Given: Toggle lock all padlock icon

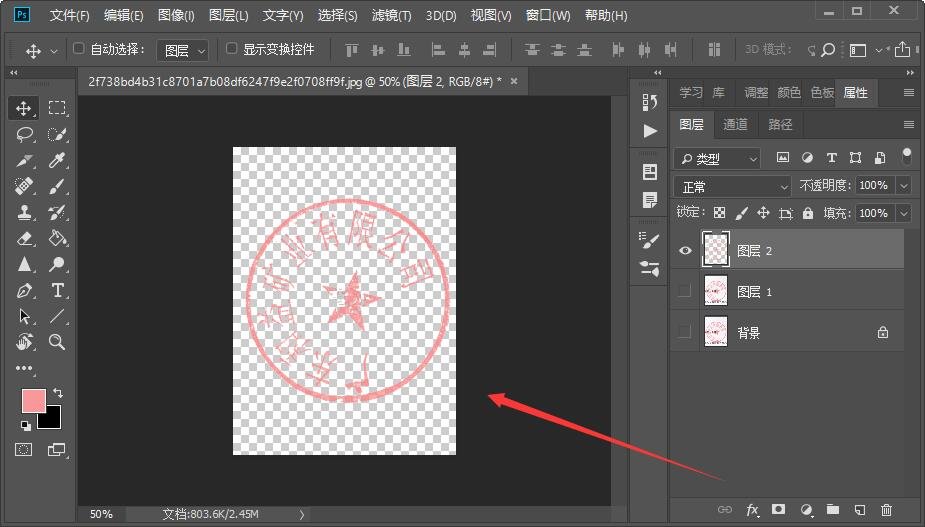Looking at the screenshot, I should coord(808,213).
